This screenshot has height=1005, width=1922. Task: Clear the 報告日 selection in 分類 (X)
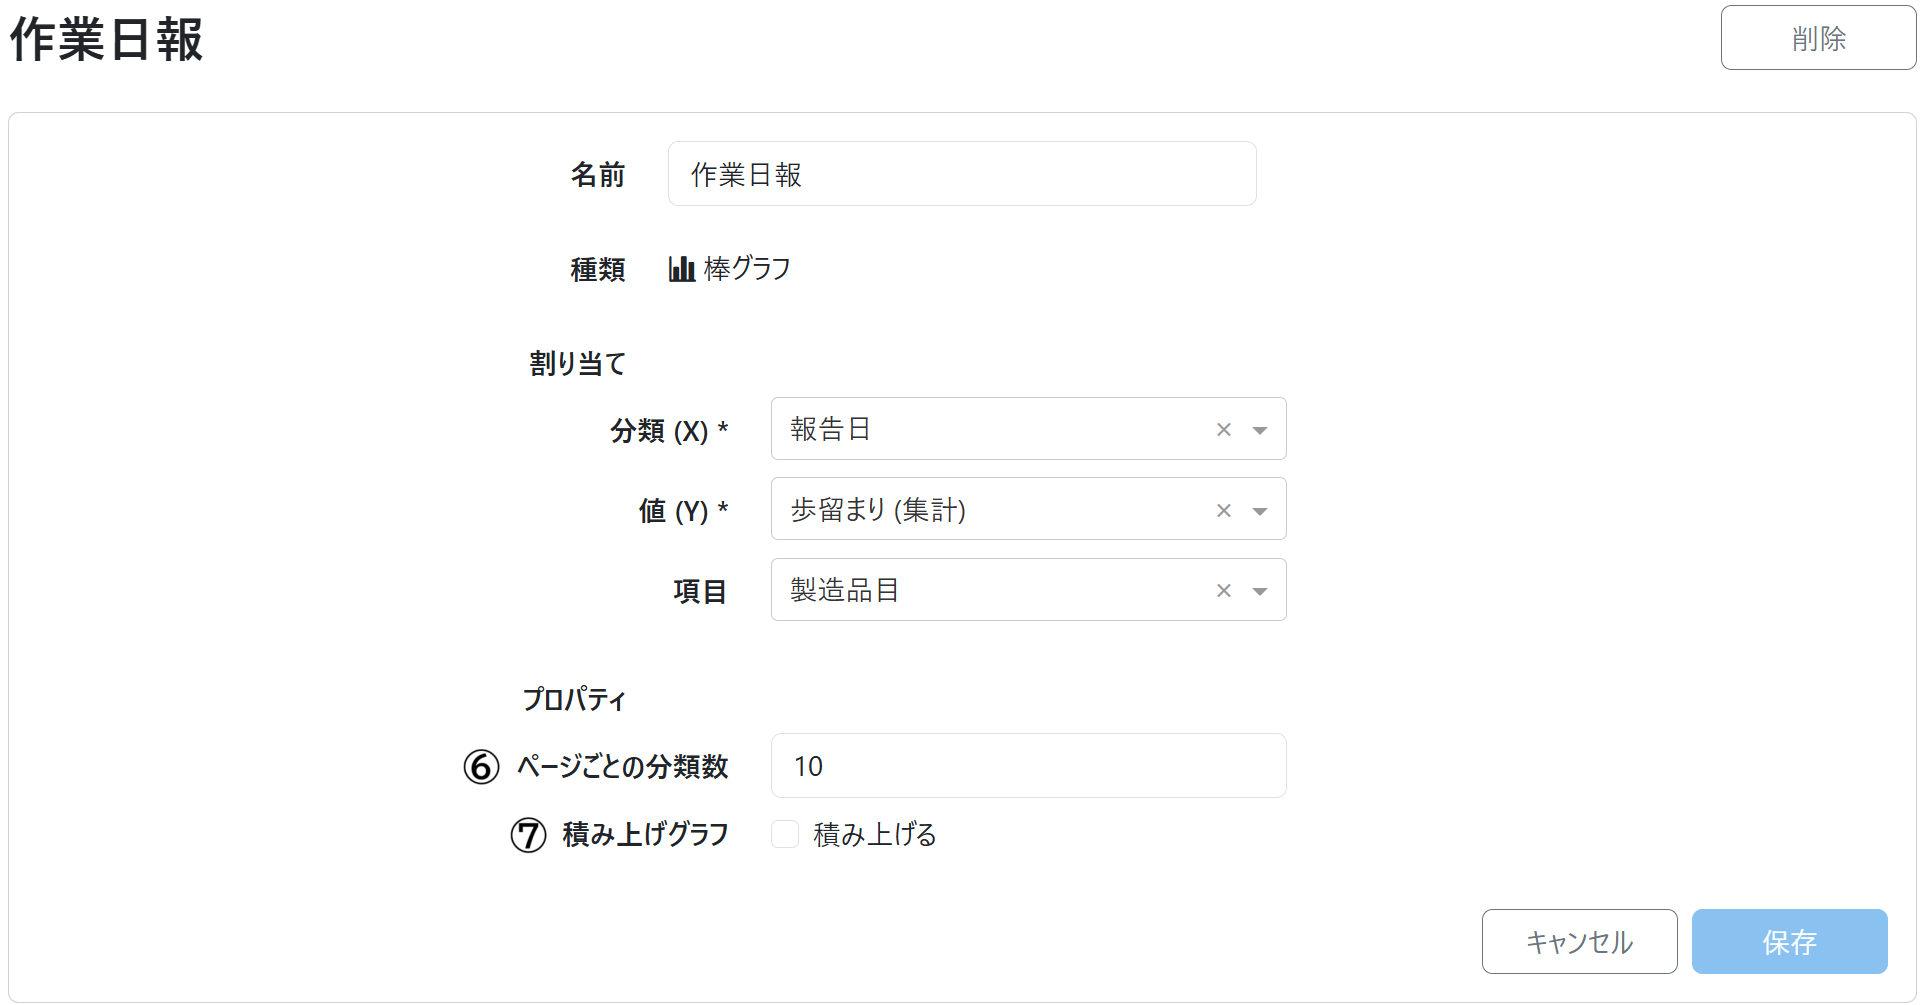click(1223, 430)
